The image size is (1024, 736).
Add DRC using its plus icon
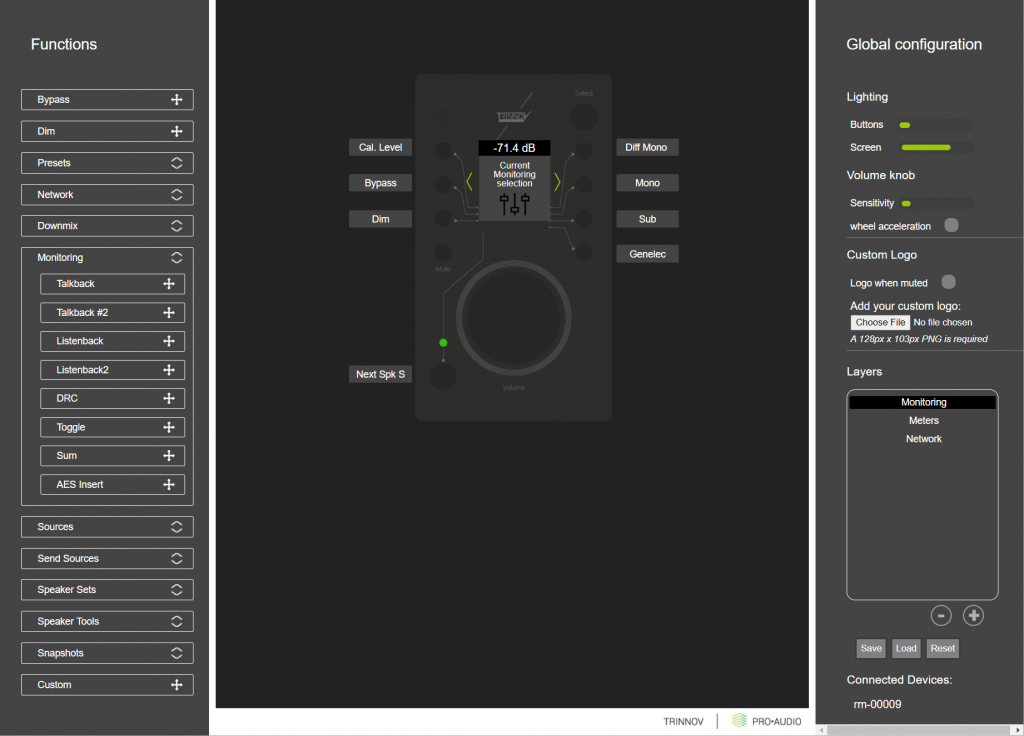coord(168,398)
